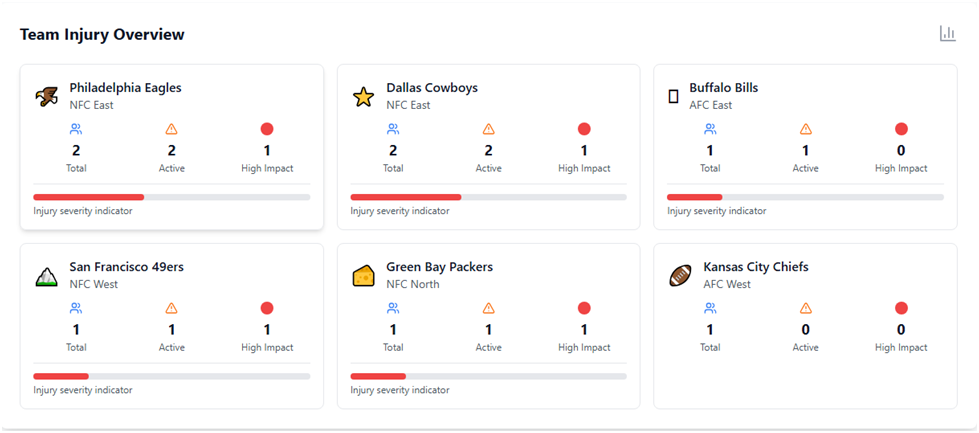The image size is (979, 433).
Task: Click AFC West under Kansas City Chiefs
Action: (x=727, y=285)
